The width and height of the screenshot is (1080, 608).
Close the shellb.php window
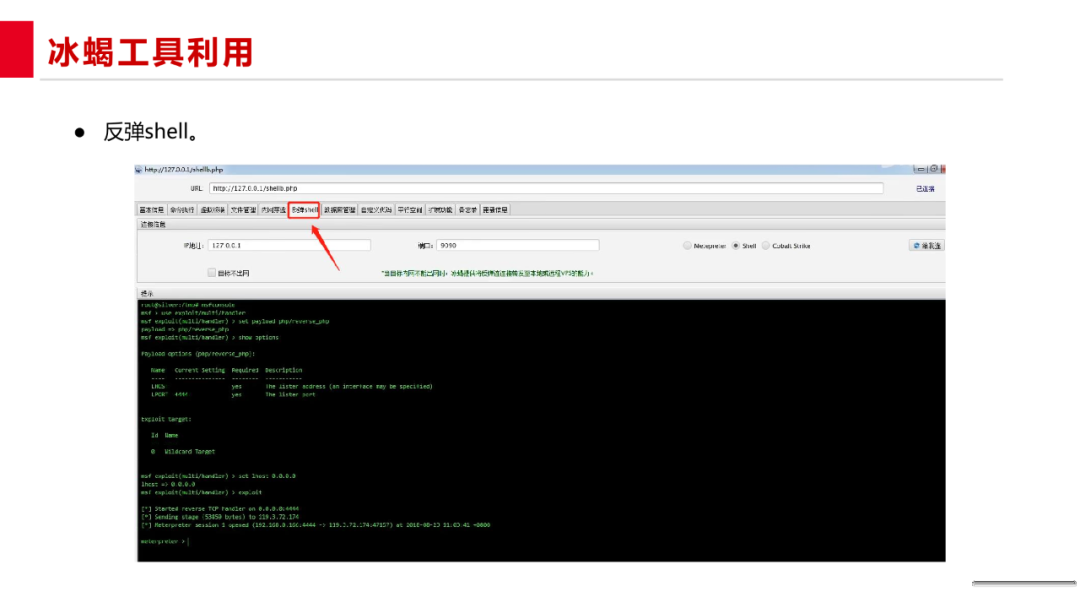click(943, 169)
